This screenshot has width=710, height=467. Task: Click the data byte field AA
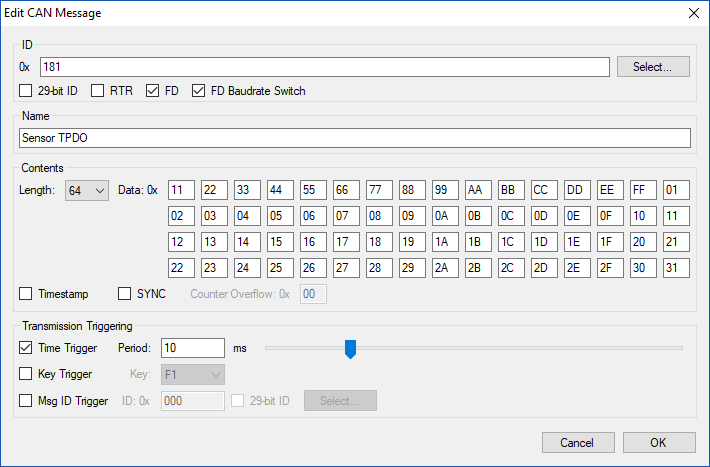[x=478, y=190]
